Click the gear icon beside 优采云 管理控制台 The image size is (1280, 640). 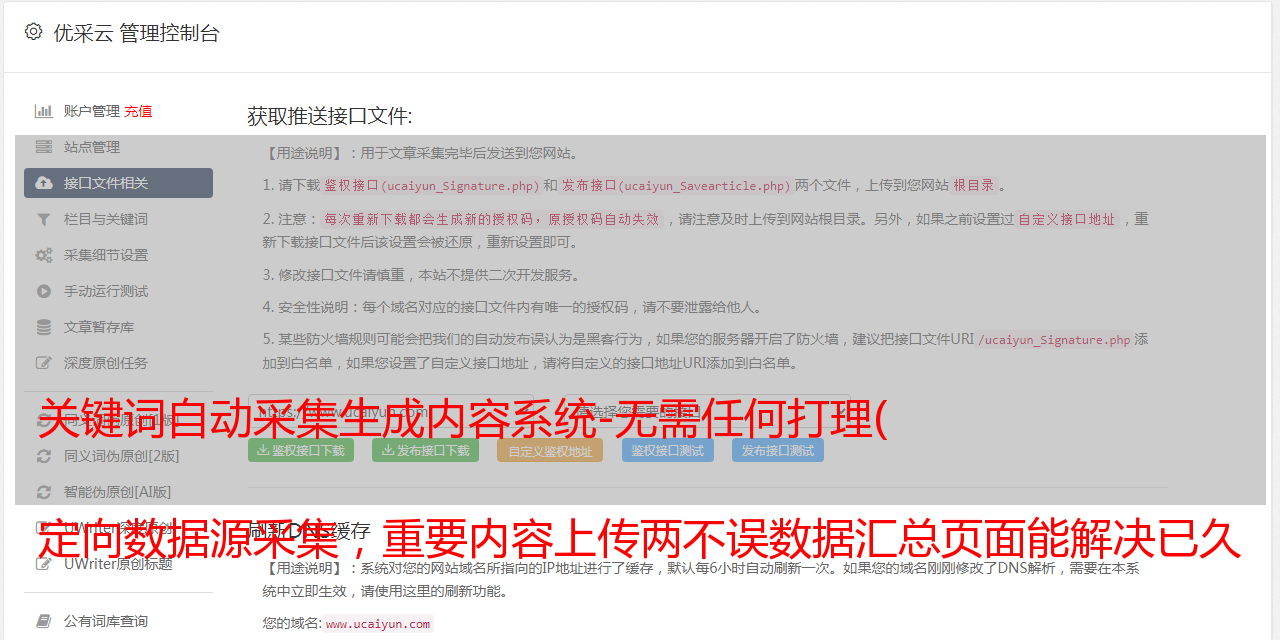pyautogui.click(x=34, y=32)
